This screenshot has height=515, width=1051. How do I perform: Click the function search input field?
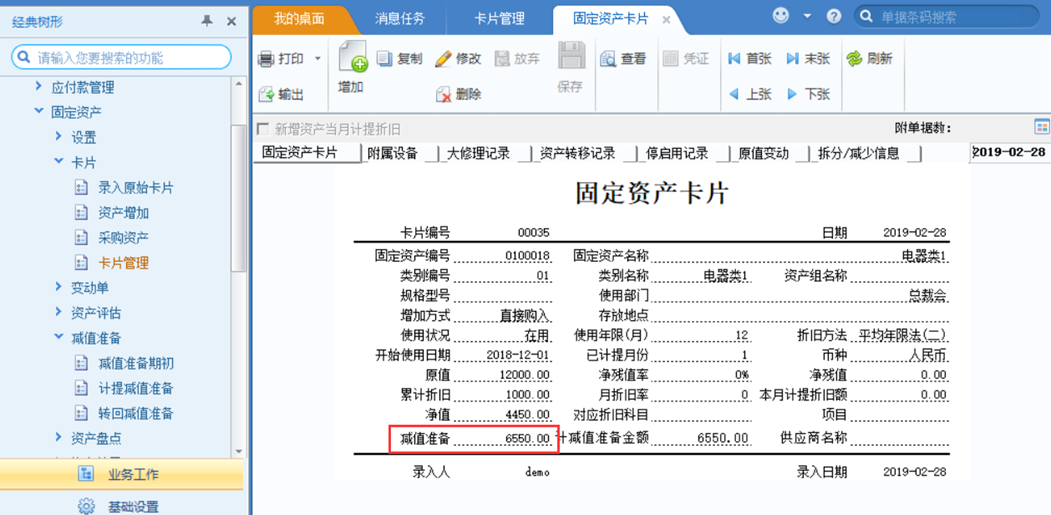pyautogui.click(x=128, y=58)
